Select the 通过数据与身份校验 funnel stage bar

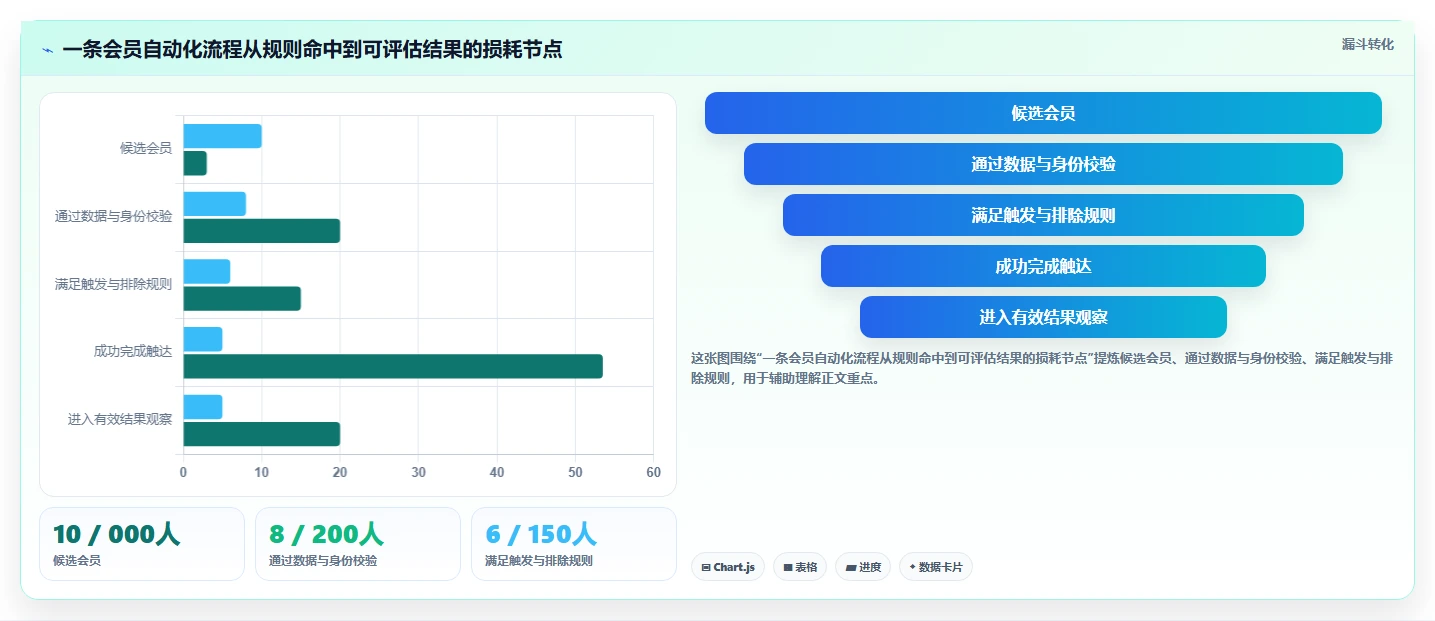[1043, 164]
